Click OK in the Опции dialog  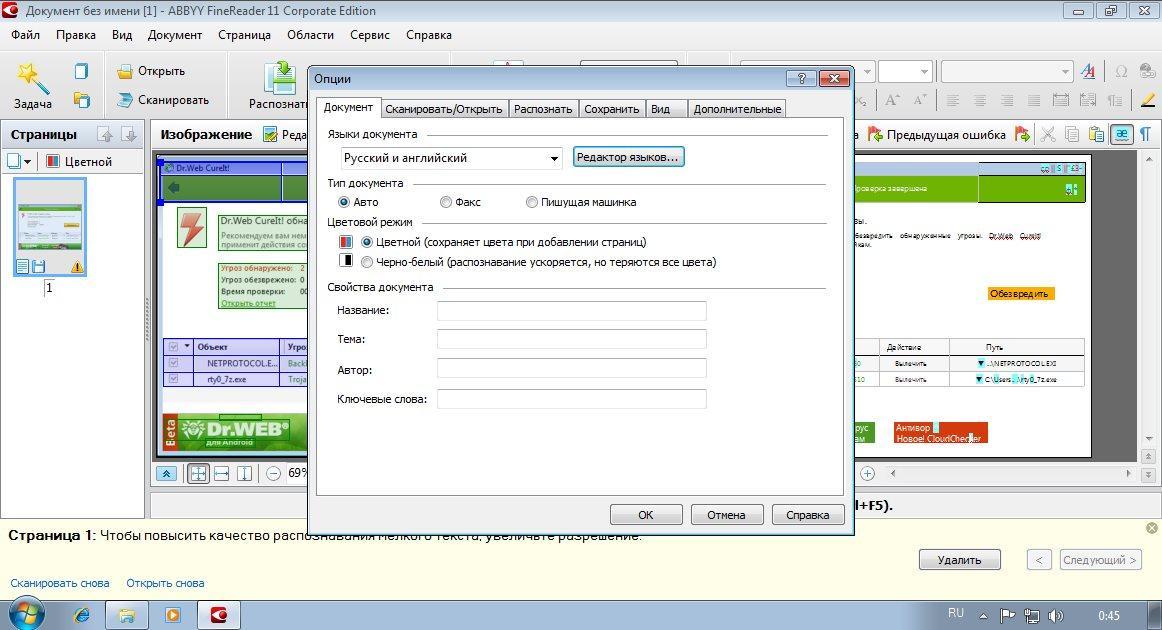645,514
